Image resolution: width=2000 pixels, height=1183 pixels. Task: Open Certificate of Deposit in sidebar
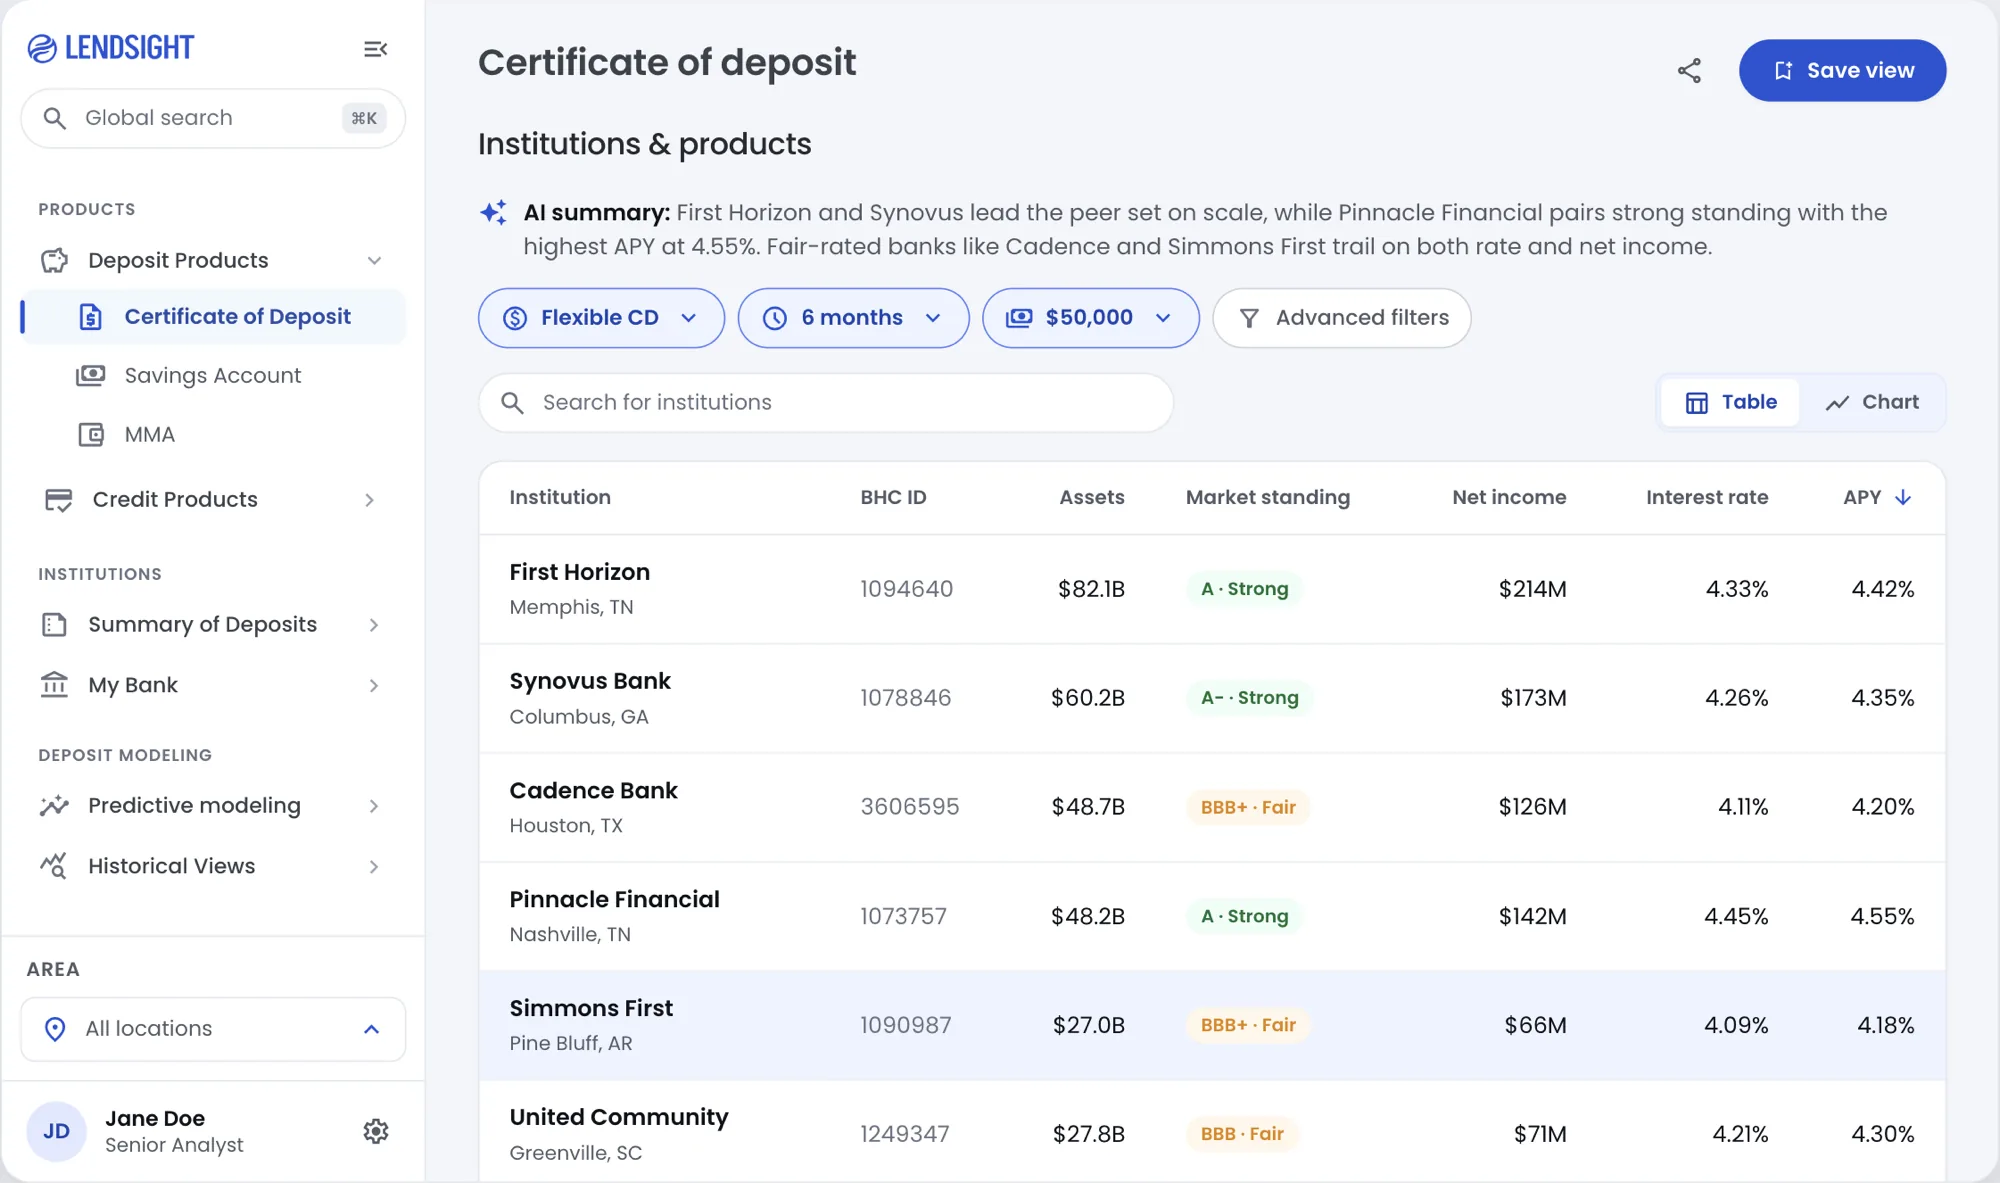coord(213,317)
